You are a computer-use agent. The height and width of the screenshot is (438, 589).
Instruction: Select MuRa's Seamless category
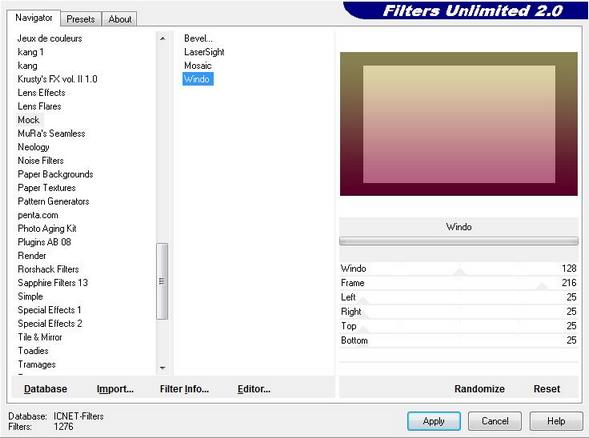pyautogui.click(x=51, y=133)
